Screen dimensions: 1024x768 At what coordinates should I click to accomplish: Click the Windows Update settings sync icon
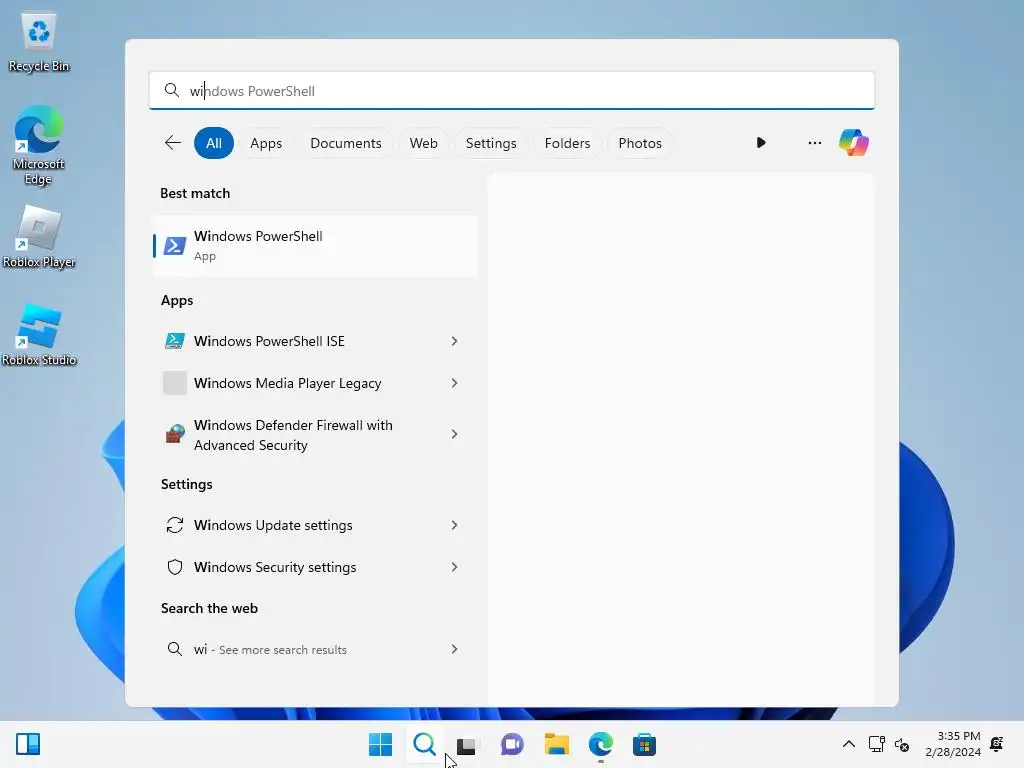(174, 525)
